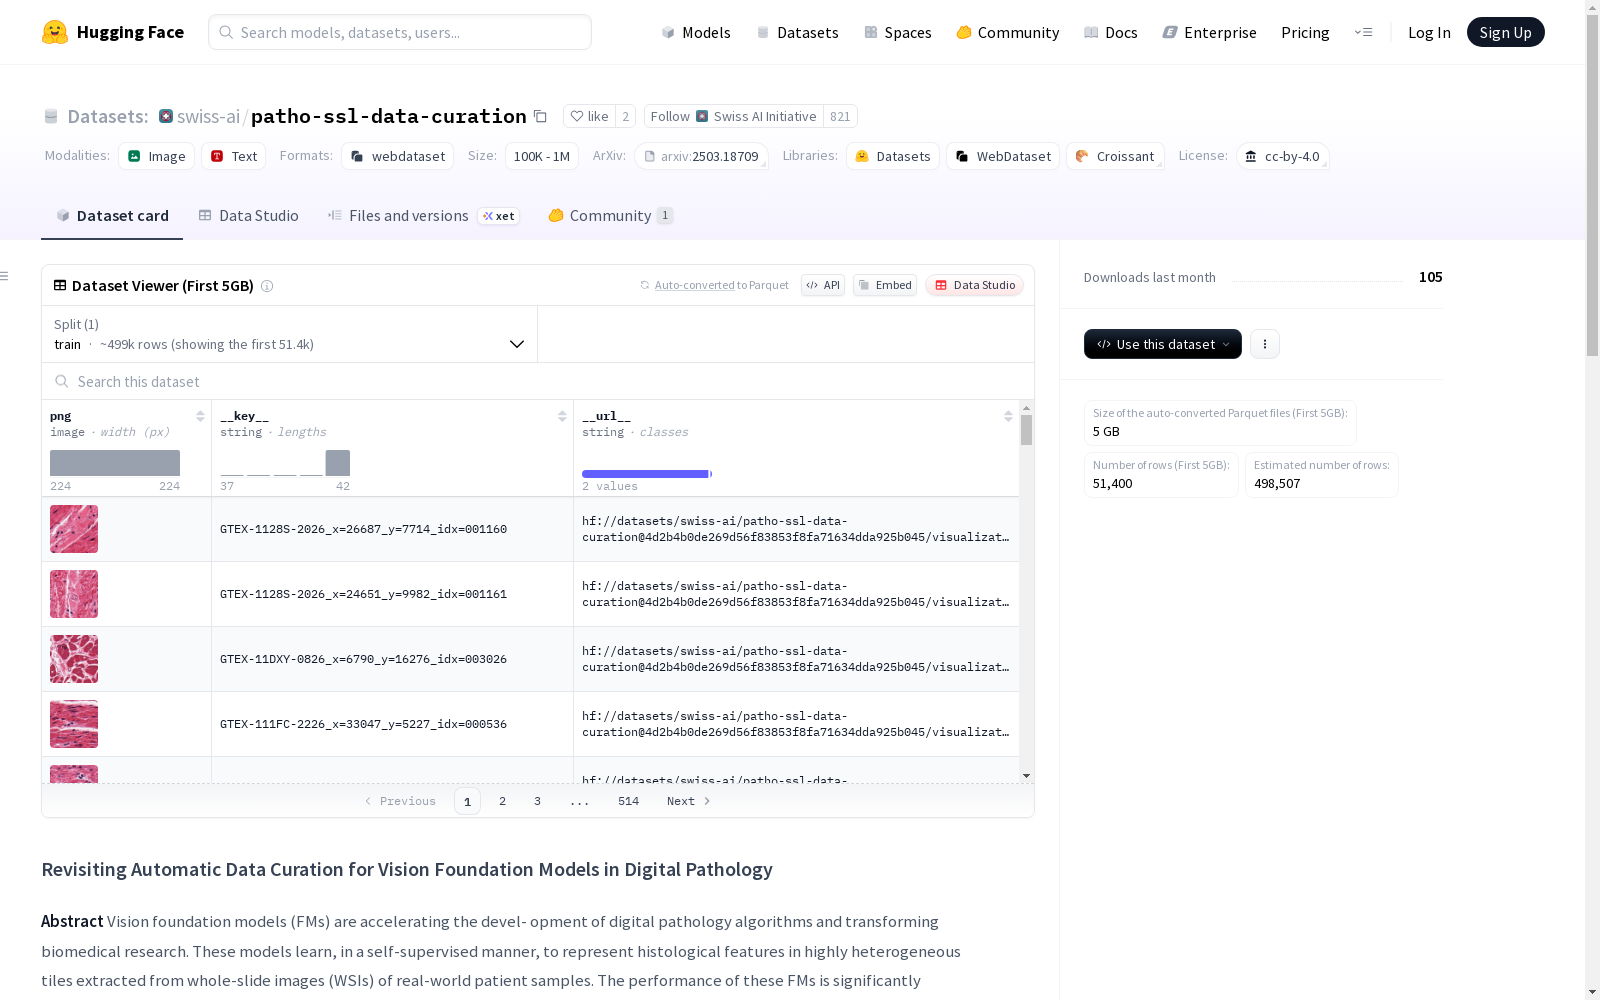Switch to the Data Studio tab
The height and width of the screenshot is (1000, 1600).
[x=248, y=216]
